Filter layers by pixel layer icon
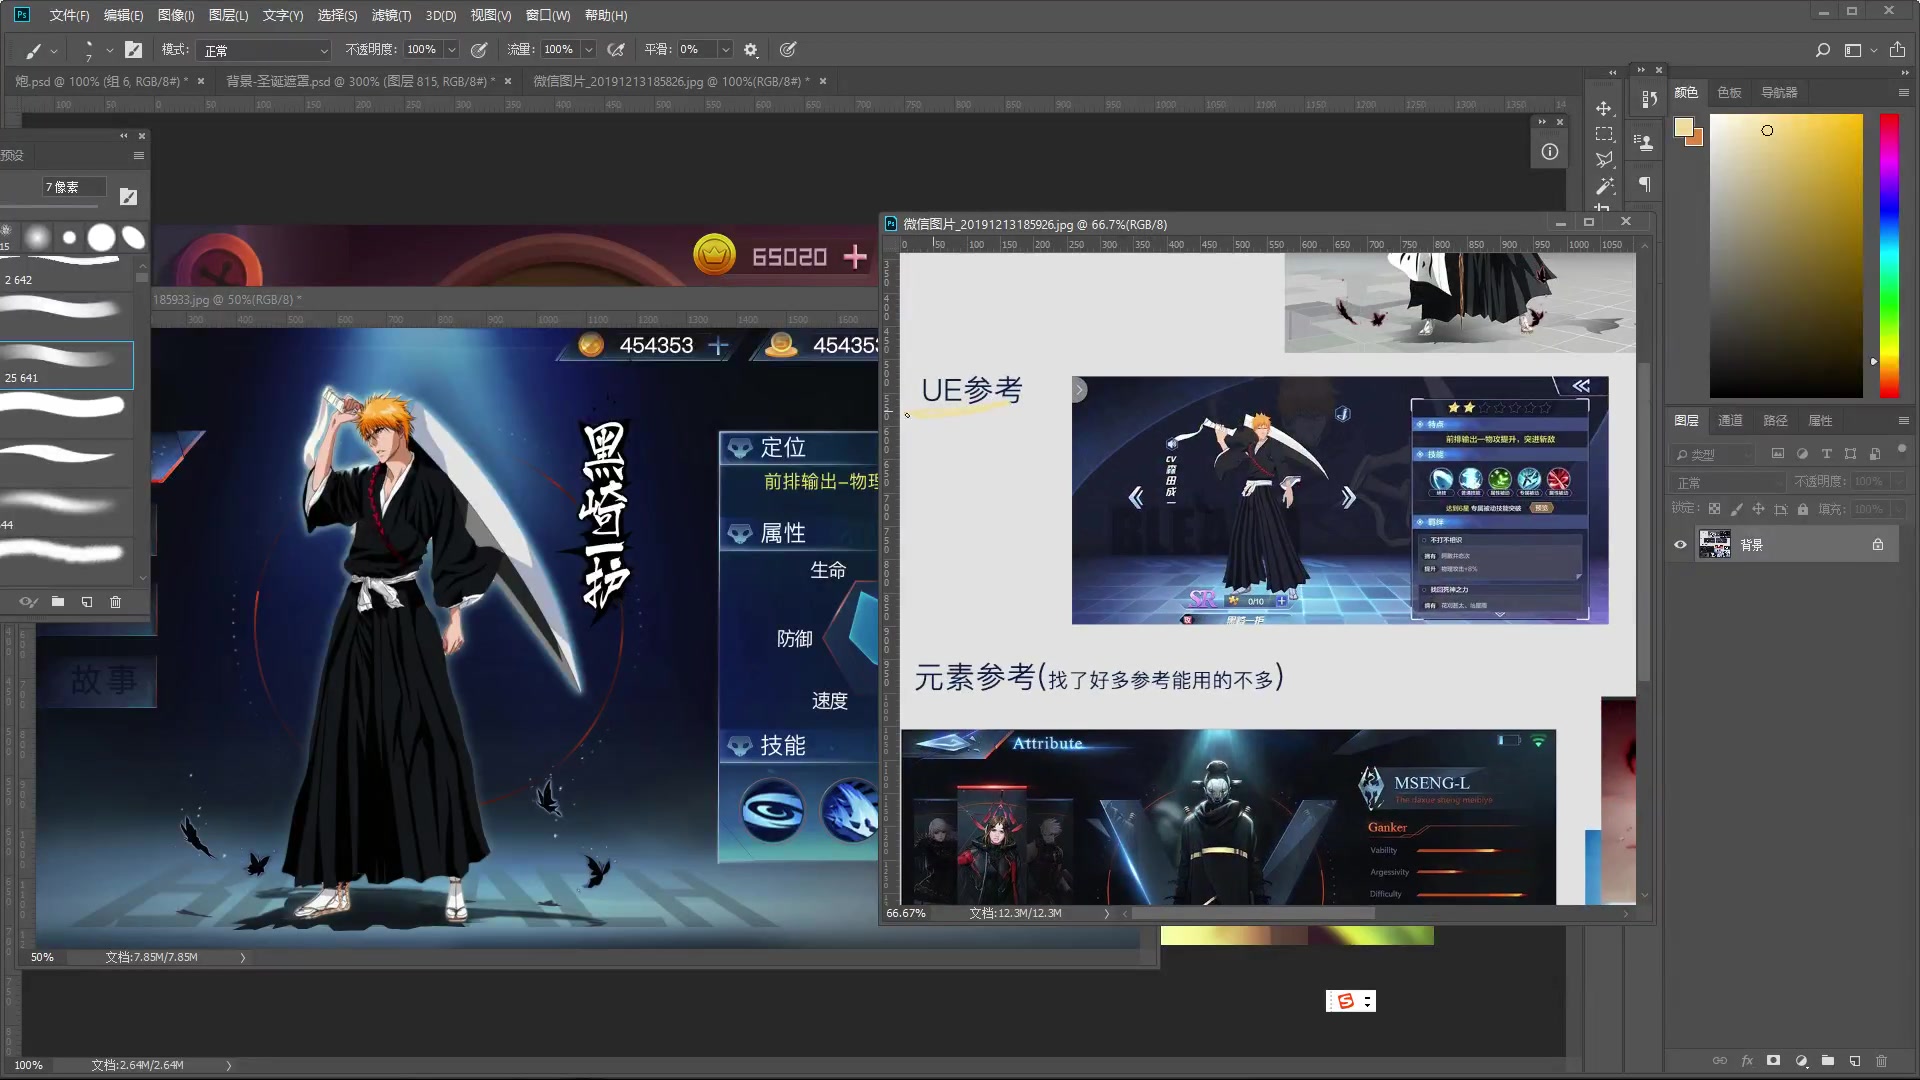 click(1778, 454)
